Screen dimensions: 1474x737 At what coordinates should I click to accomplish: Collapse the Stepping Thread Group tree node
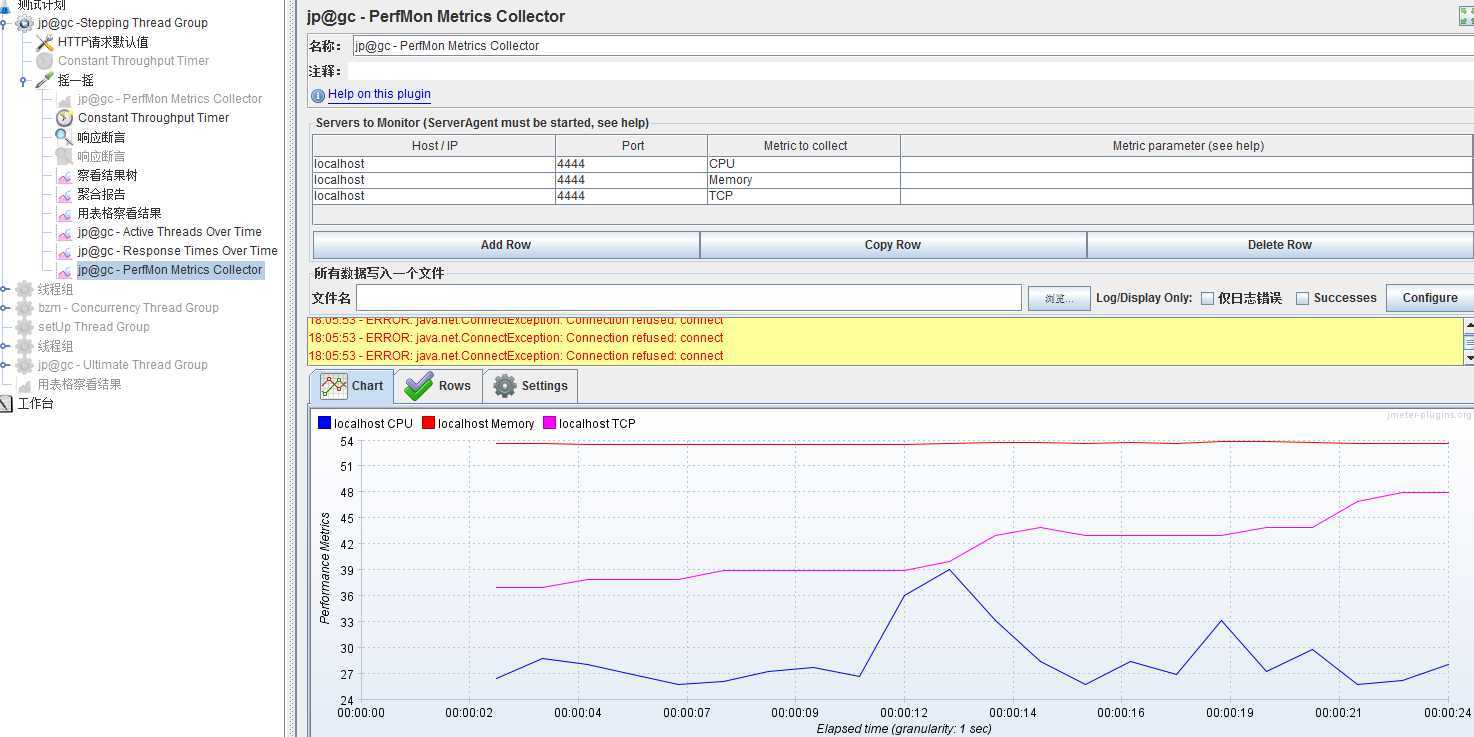(x=5, y=23)
